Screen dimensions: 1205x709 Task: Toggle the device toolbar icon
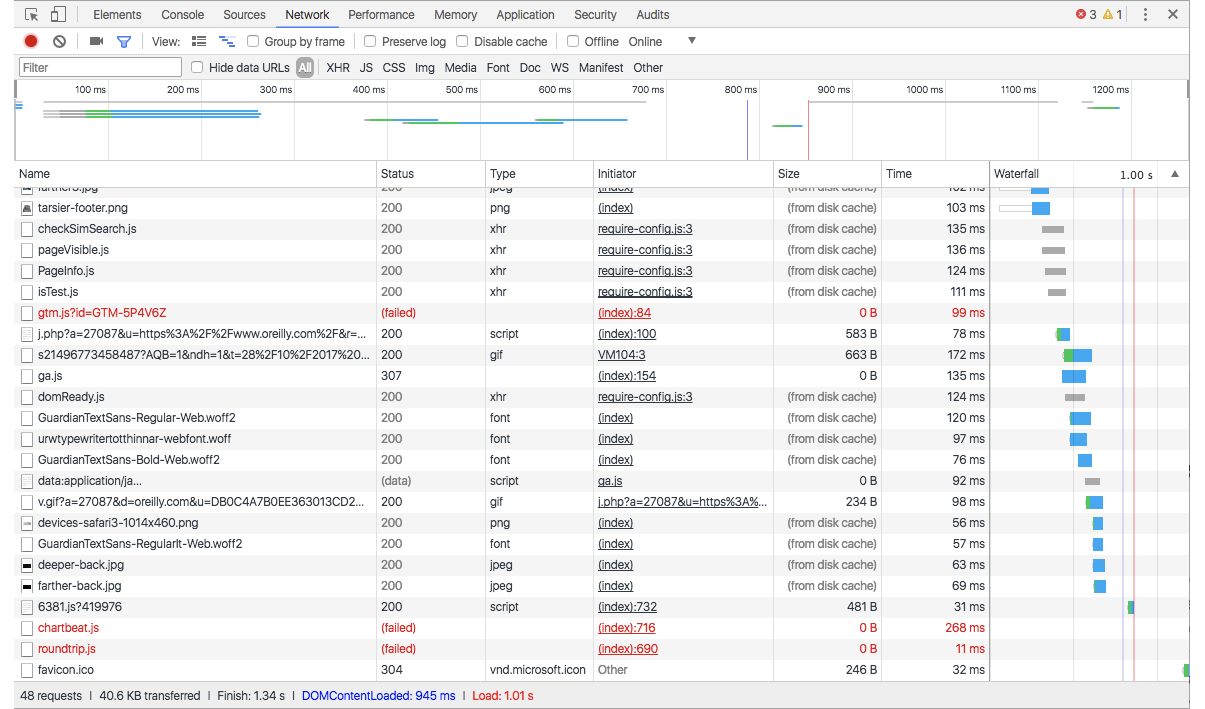[x=58, y=15]
